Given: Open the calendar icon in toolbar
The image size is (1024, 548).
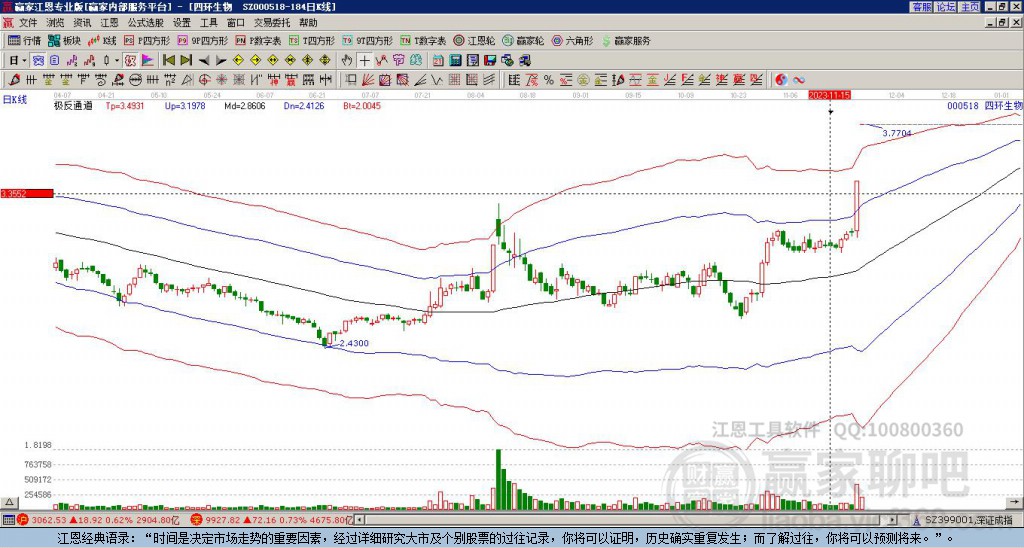Looking at the screenshot, I should click(438, 60).
